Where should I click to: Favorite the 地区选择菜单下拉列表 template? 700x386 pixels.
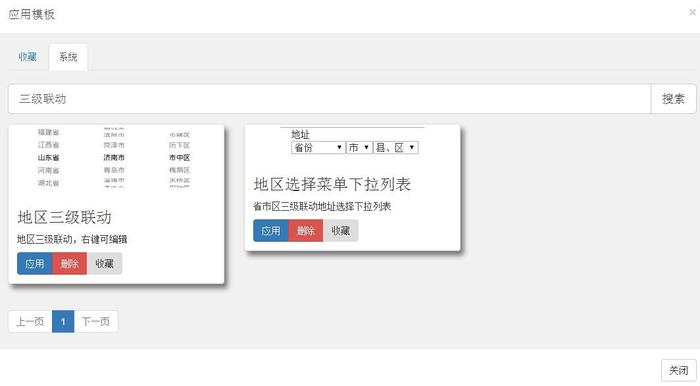341,231
